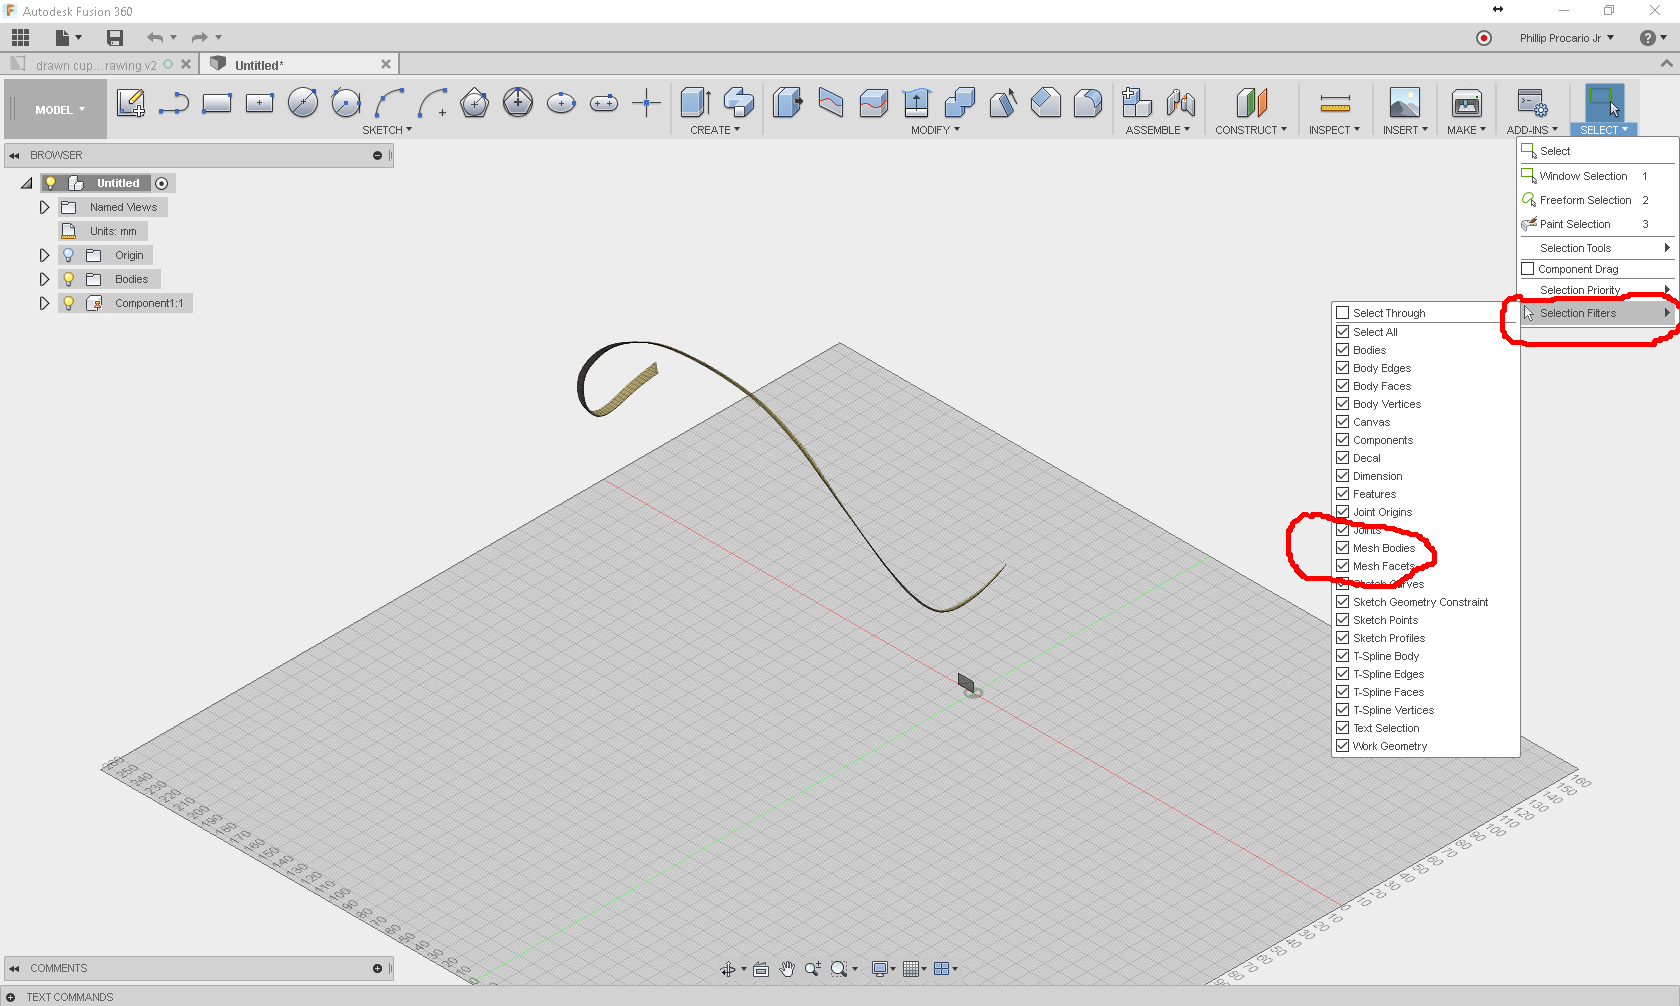Close the Untitled document tab
1680x1006 pixels.
click(x=386, y=64)
